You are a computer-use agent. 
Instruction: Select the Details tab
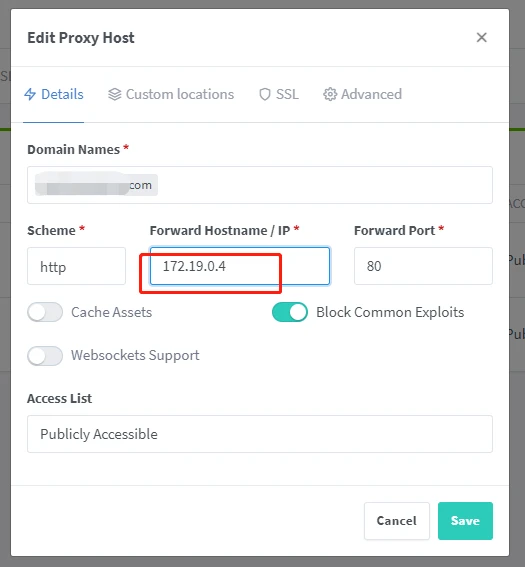[54, 94]
